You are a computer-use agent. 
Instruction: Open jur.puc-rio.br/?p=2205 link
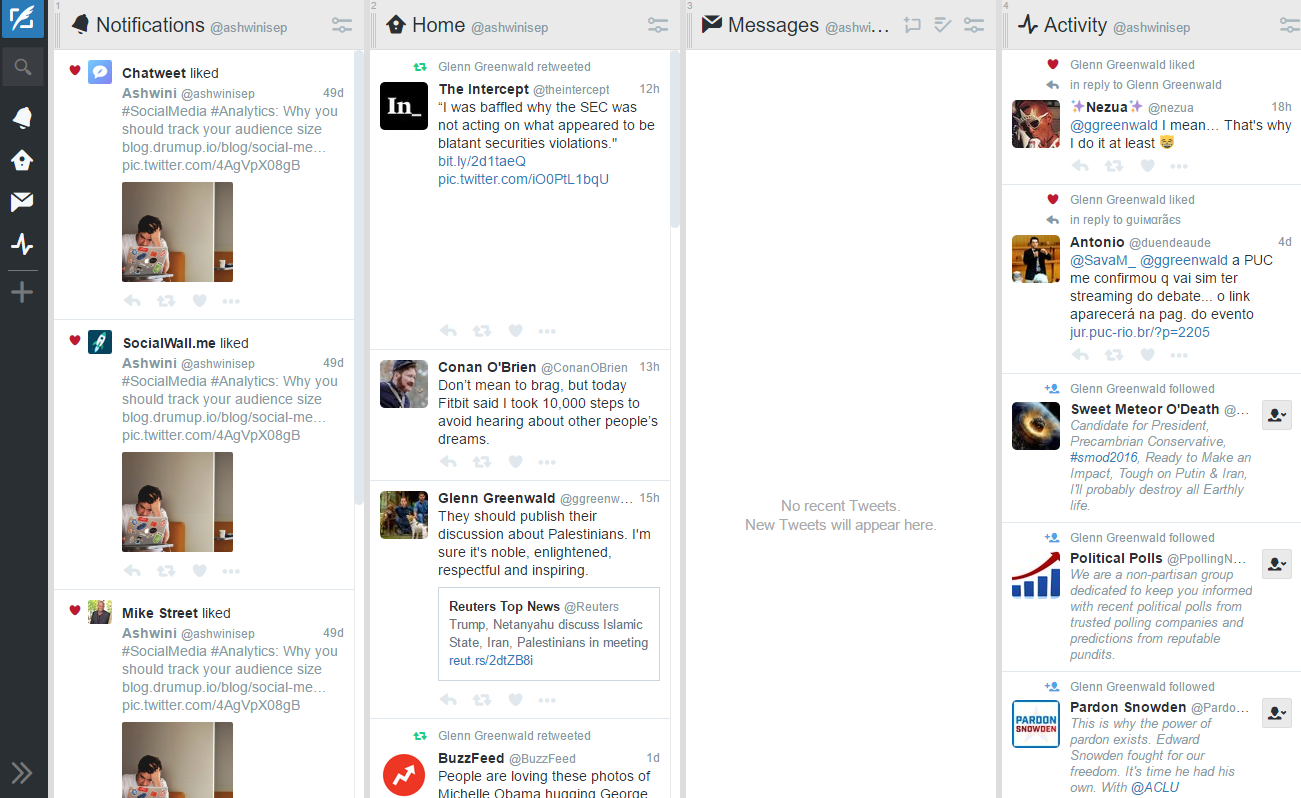[x=1140, y=332]
